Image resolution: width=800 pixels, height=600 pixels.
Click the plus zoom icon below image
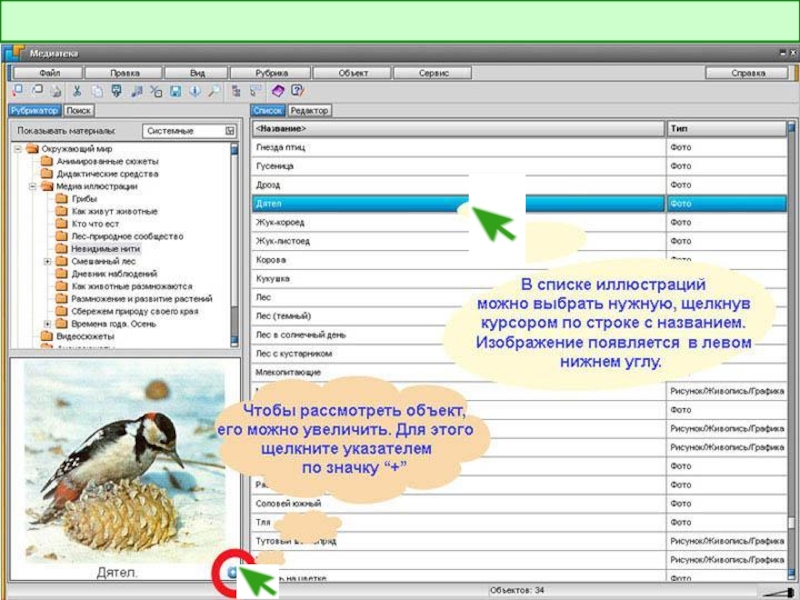[x=231, y=573]
